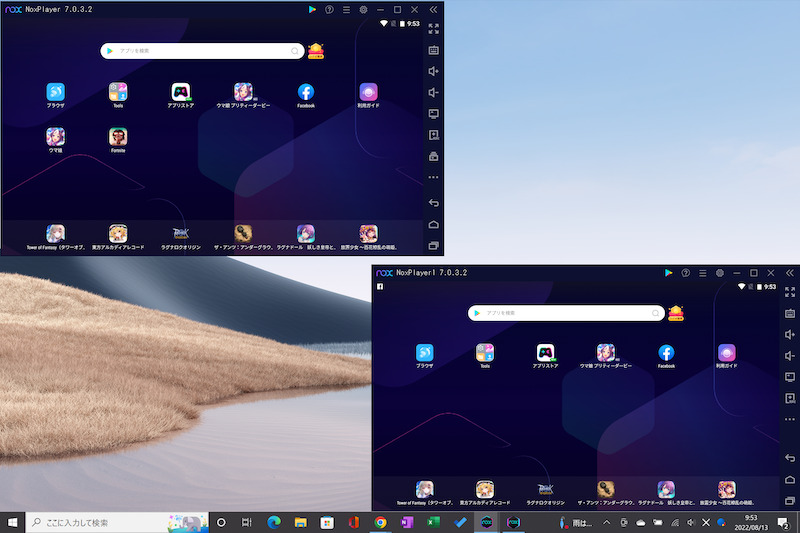This screenshot has height=533, width=800.
Task: Collapse the top NoxPlayer sidebar with double chevron
Action: click(433, 9)
